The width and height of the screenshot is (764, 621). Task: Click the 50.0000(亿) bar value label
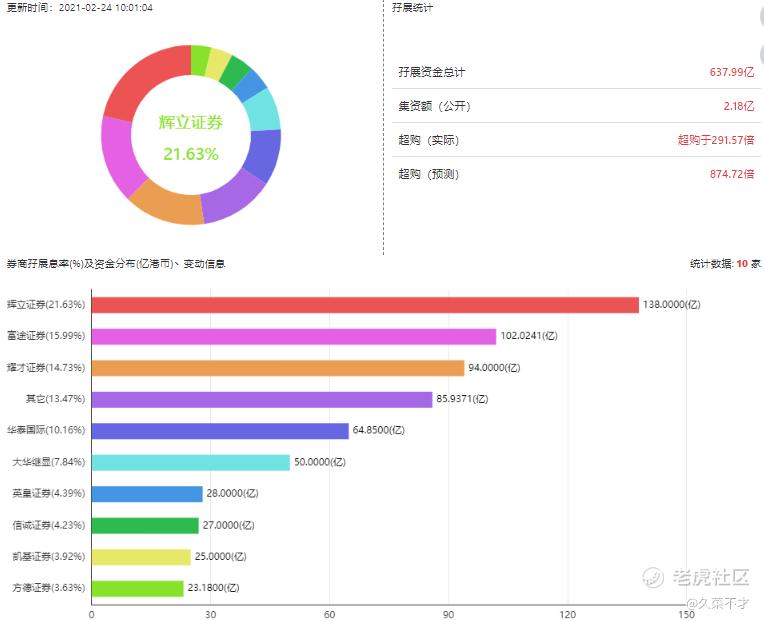320,462
